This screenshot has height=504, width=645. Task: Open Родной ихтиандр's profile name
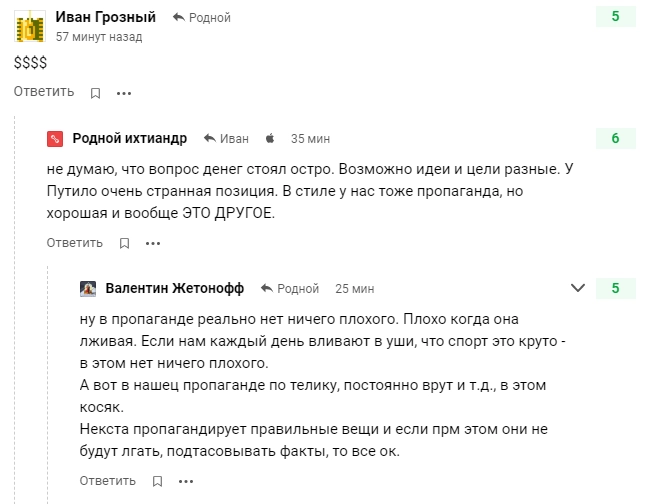point(130,138)
